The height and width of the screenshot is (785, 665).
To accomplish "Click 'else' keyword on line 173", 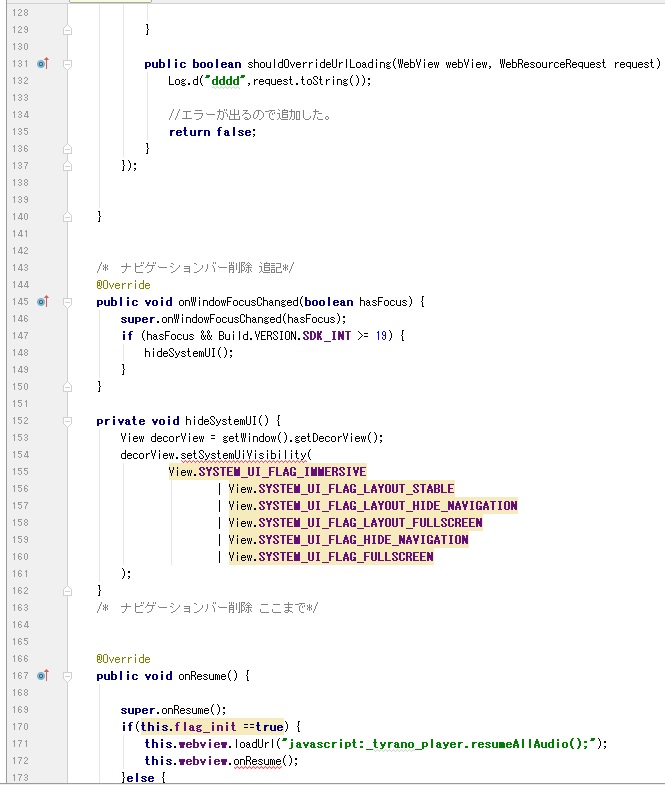I will [x=142, y=778].
